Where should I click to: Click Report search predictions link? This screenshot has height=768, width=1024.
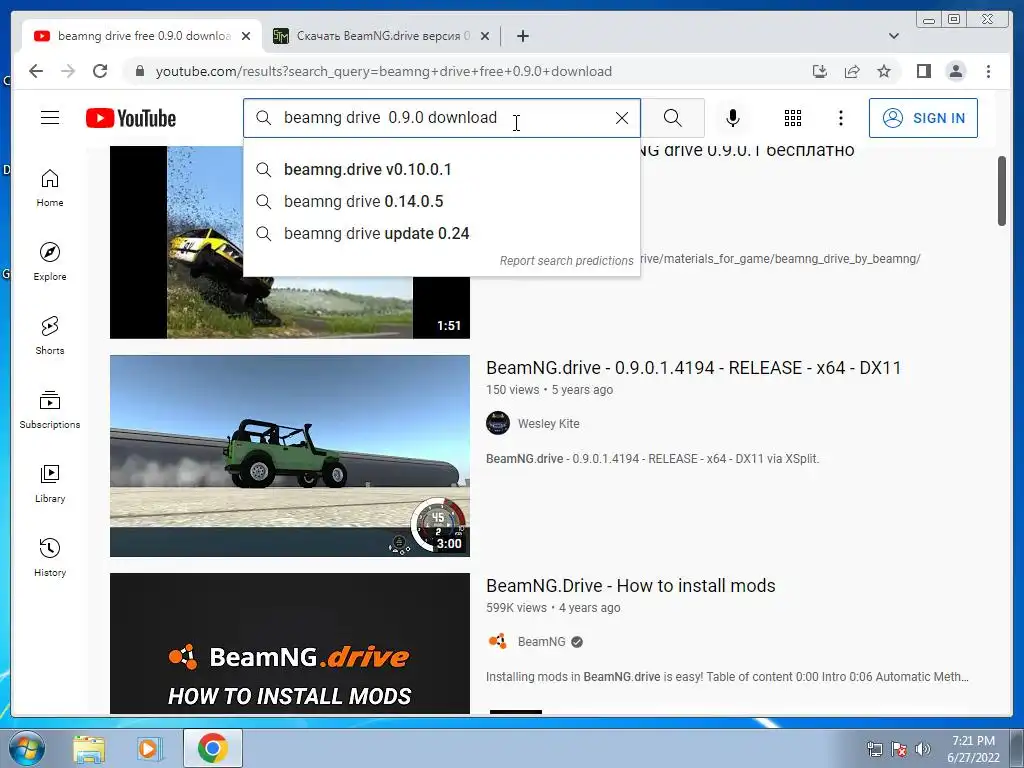pos(566,261)
